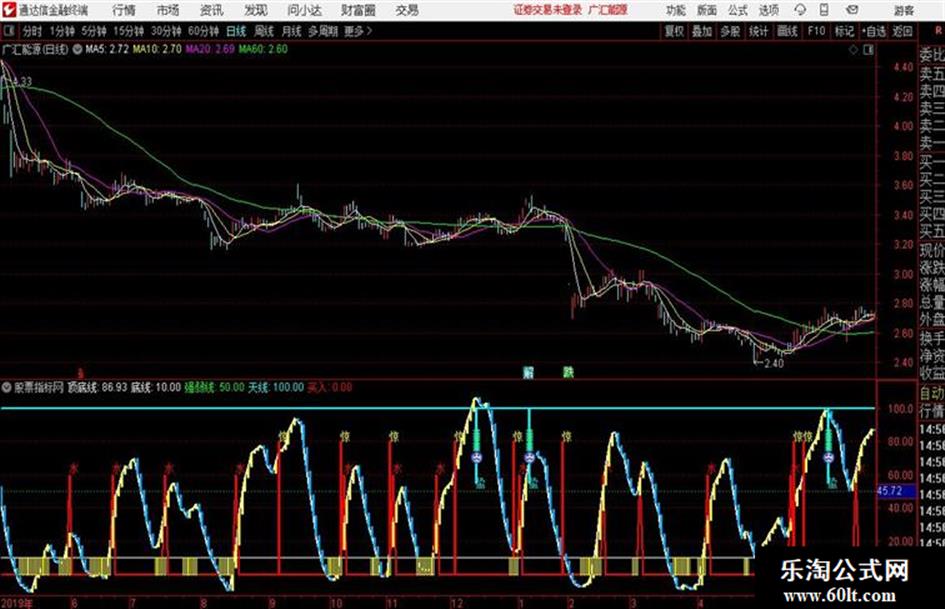Click the MA20: 2.69 indicator value
945x609 pixels.
point(210,49)
